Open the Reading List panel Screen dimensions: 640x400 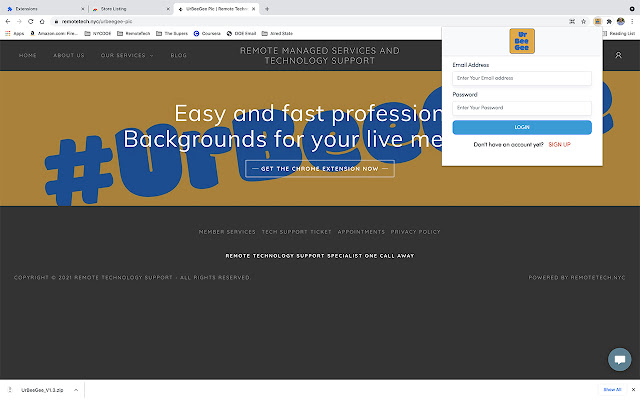tap(619, 33)
